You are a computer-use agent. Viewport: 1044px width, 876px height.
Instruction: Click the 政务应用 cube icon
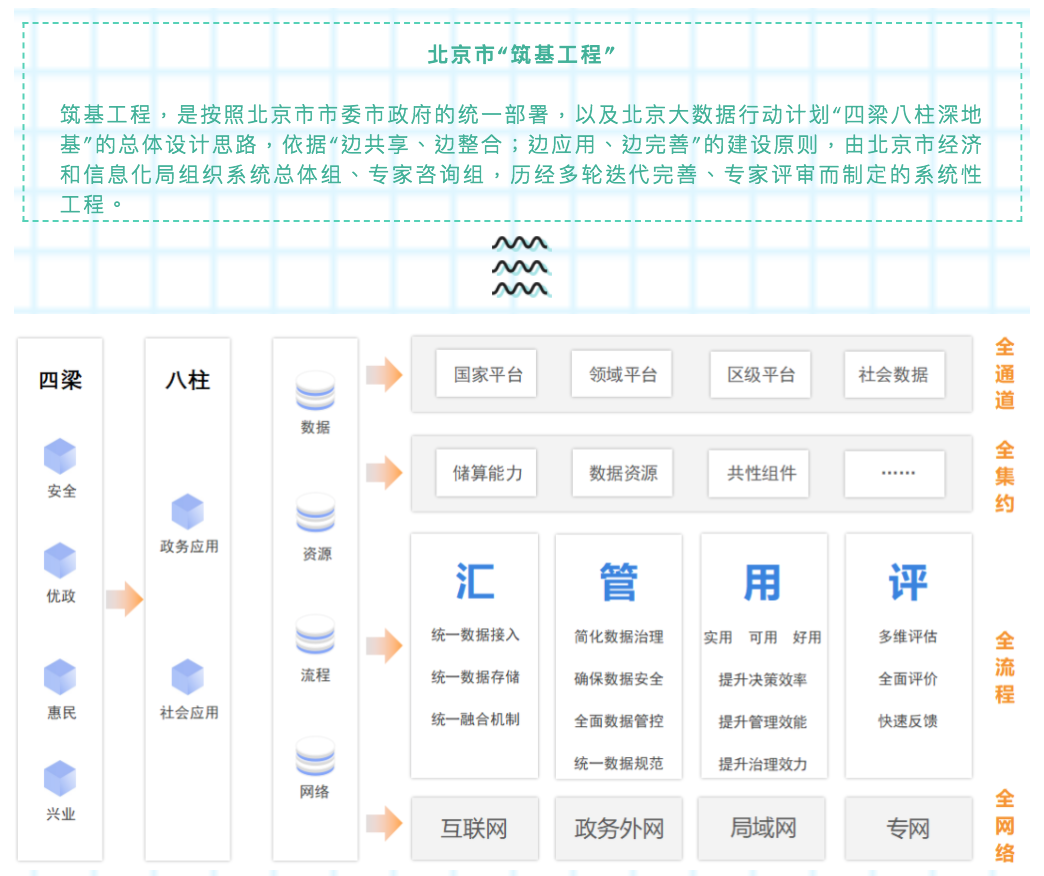pyautogui.click(x=186, y=511)
